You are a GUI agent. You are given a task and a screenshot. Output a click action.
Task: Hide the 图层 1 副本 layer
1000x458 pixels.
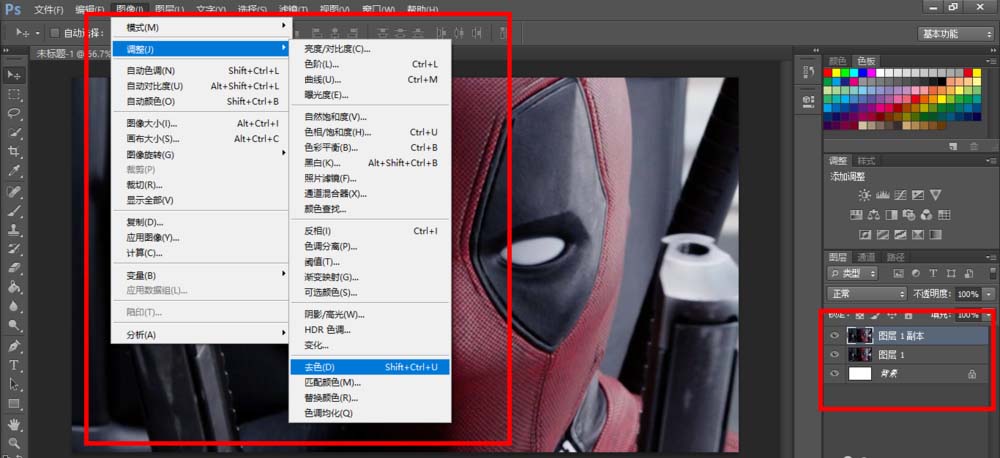[x=834, y=336]
